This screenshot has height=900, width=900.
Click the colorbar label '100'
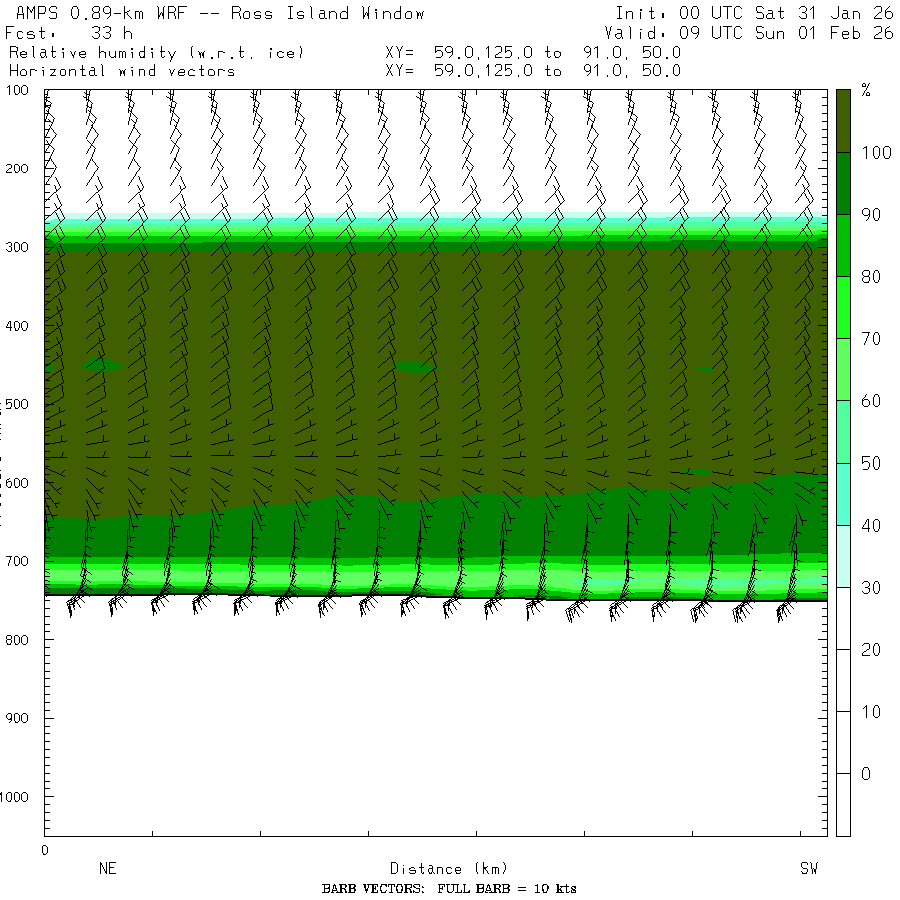[876, 153]
